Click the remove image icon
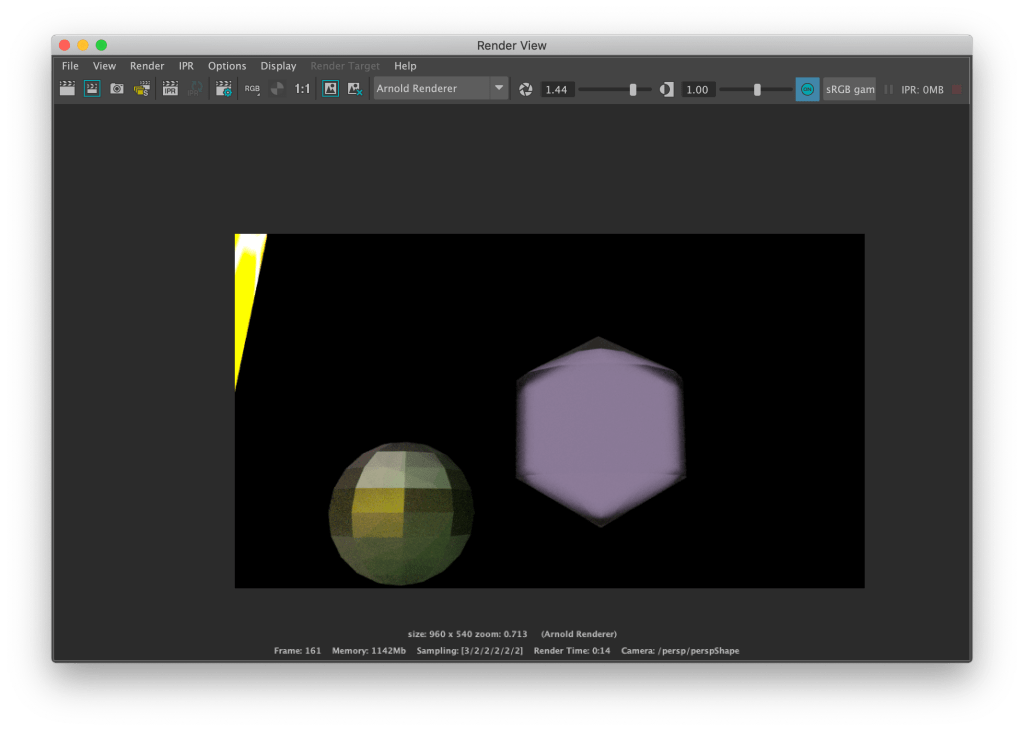This screenshot has width=1024, height=731. pos(354,89)
